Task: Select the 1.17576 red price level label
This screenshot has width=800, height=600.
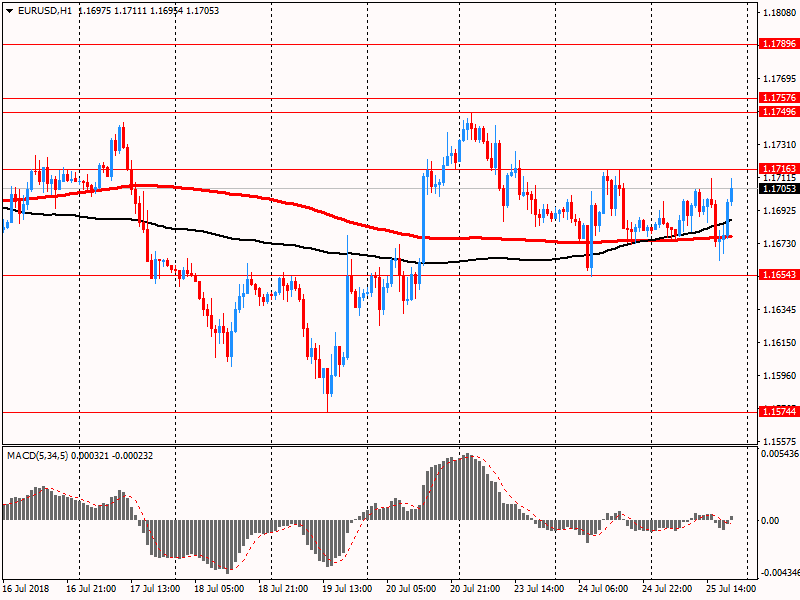Action: pyautogui.click(x=779, y=97)
